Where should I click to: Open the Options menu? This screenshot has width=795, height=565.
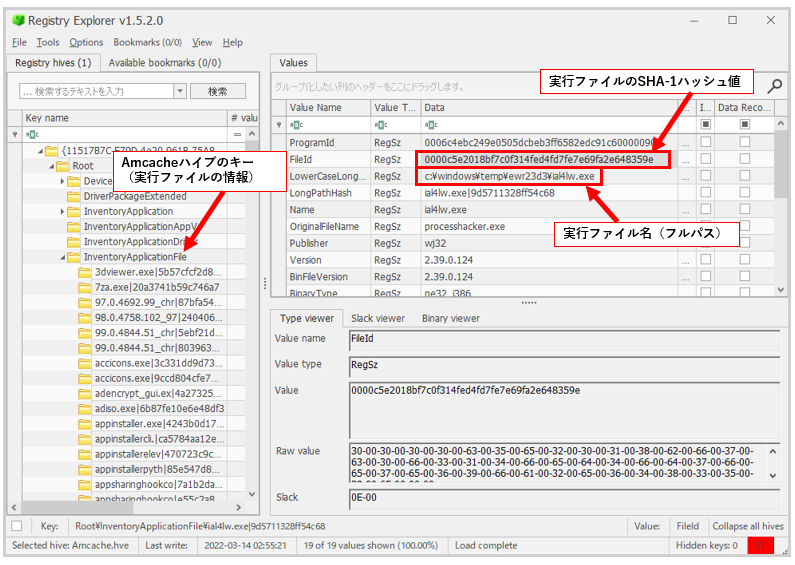[x=86, y=42]
